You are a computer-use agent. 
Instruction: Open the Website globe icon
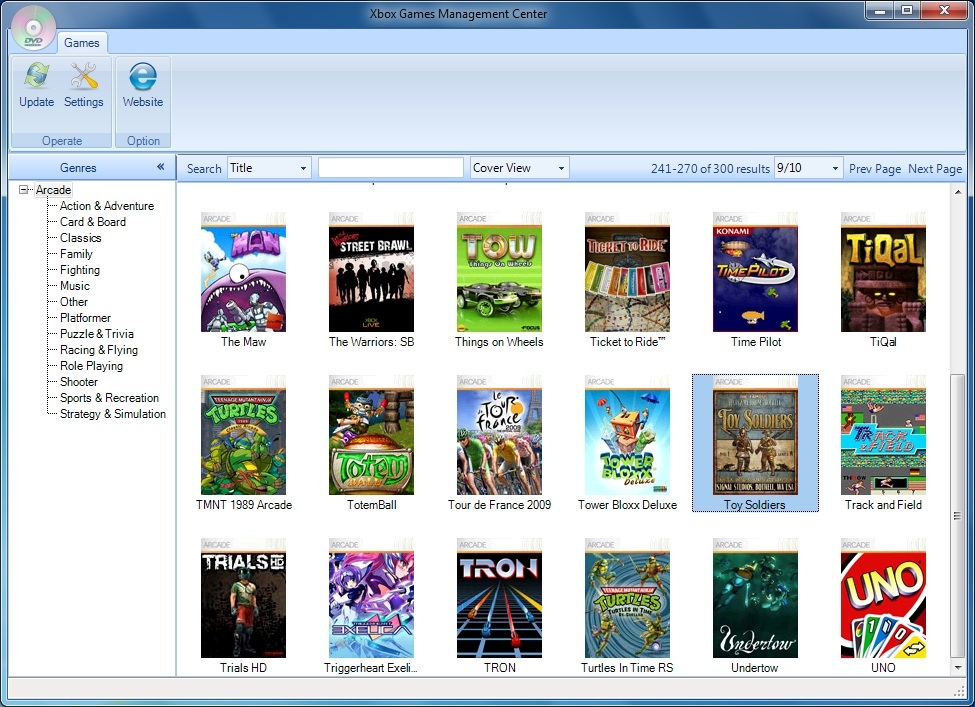coord(142,86)
